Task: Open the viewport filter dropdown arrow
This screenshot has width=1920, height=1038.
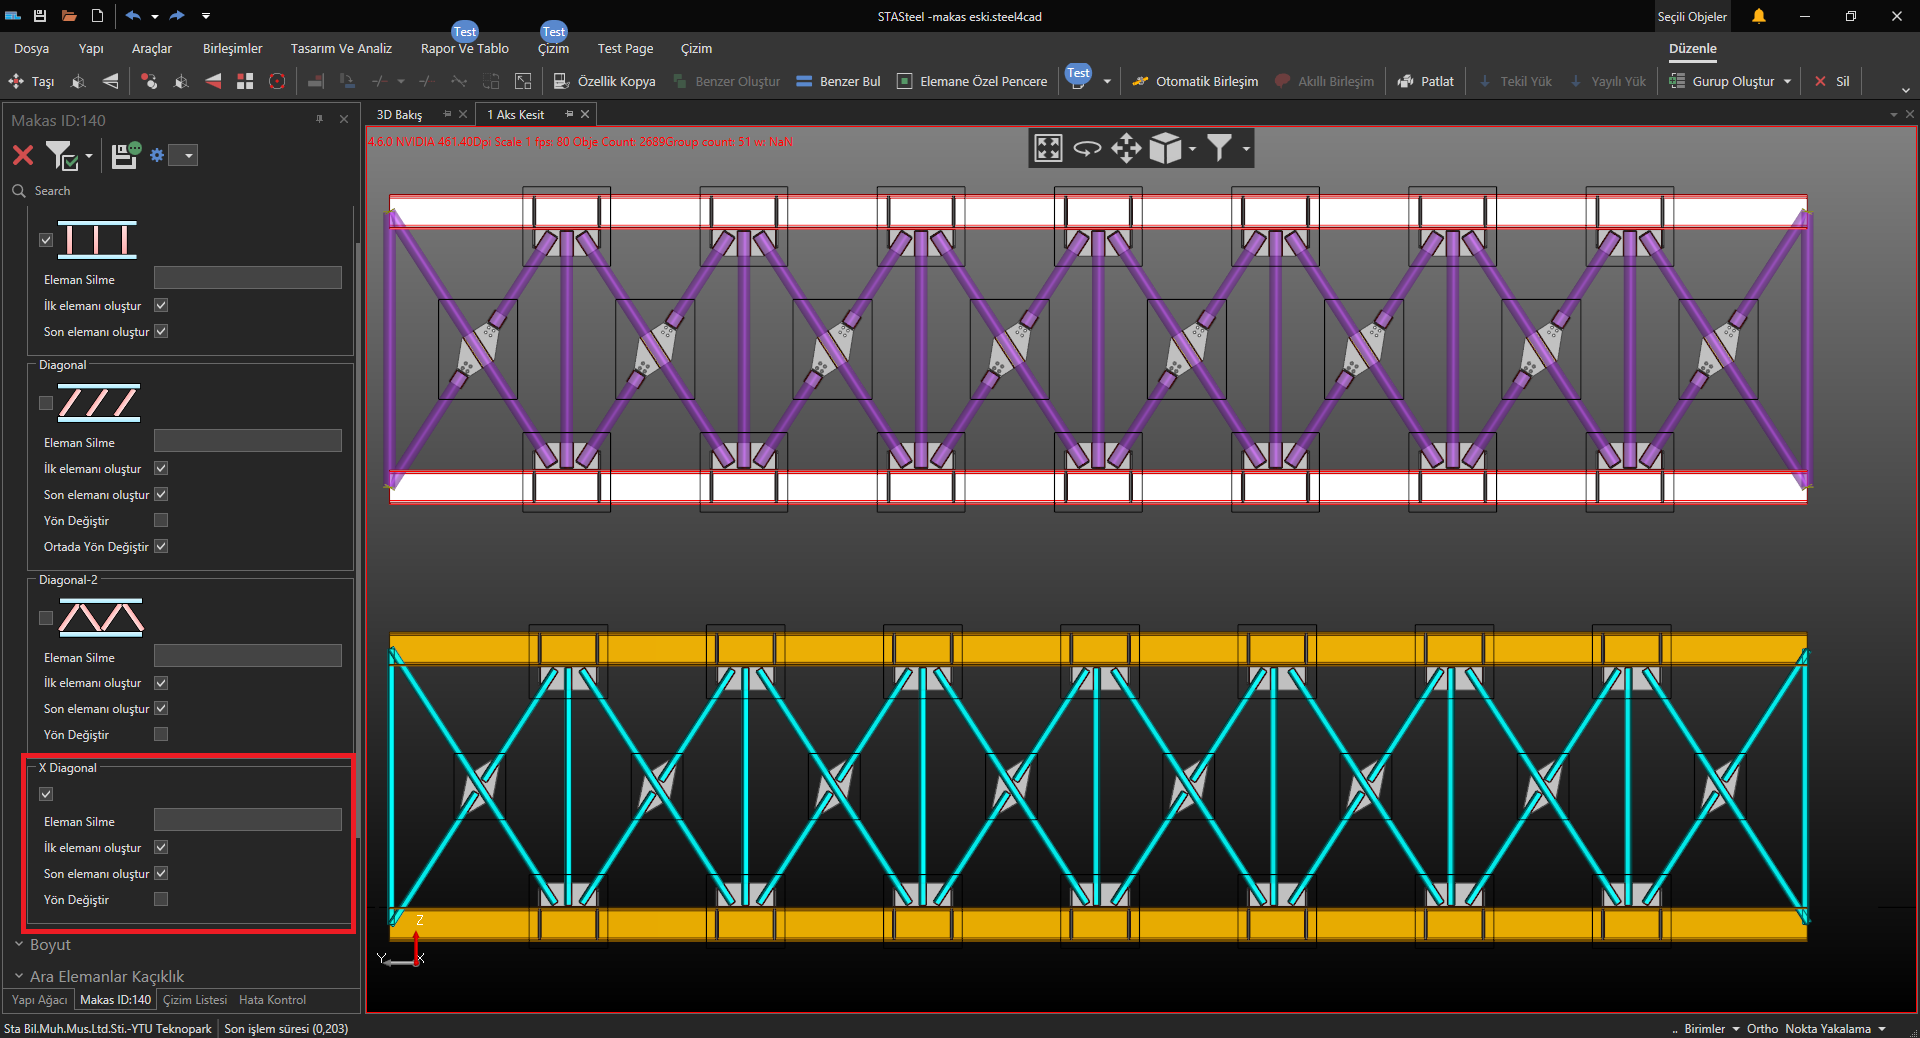Action: (x=1246, y=149)
